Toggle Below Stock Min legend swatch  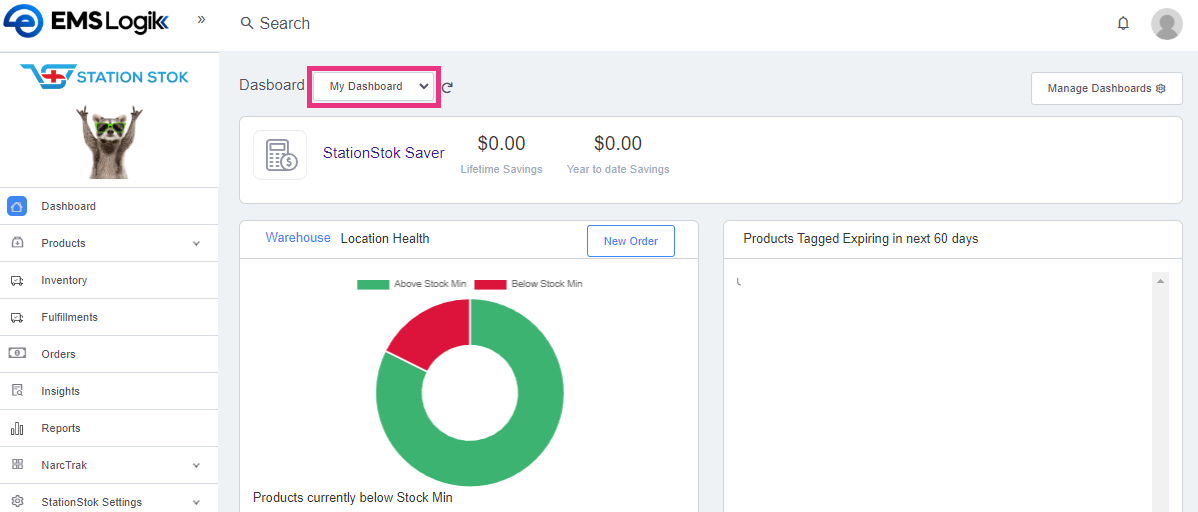491,284
